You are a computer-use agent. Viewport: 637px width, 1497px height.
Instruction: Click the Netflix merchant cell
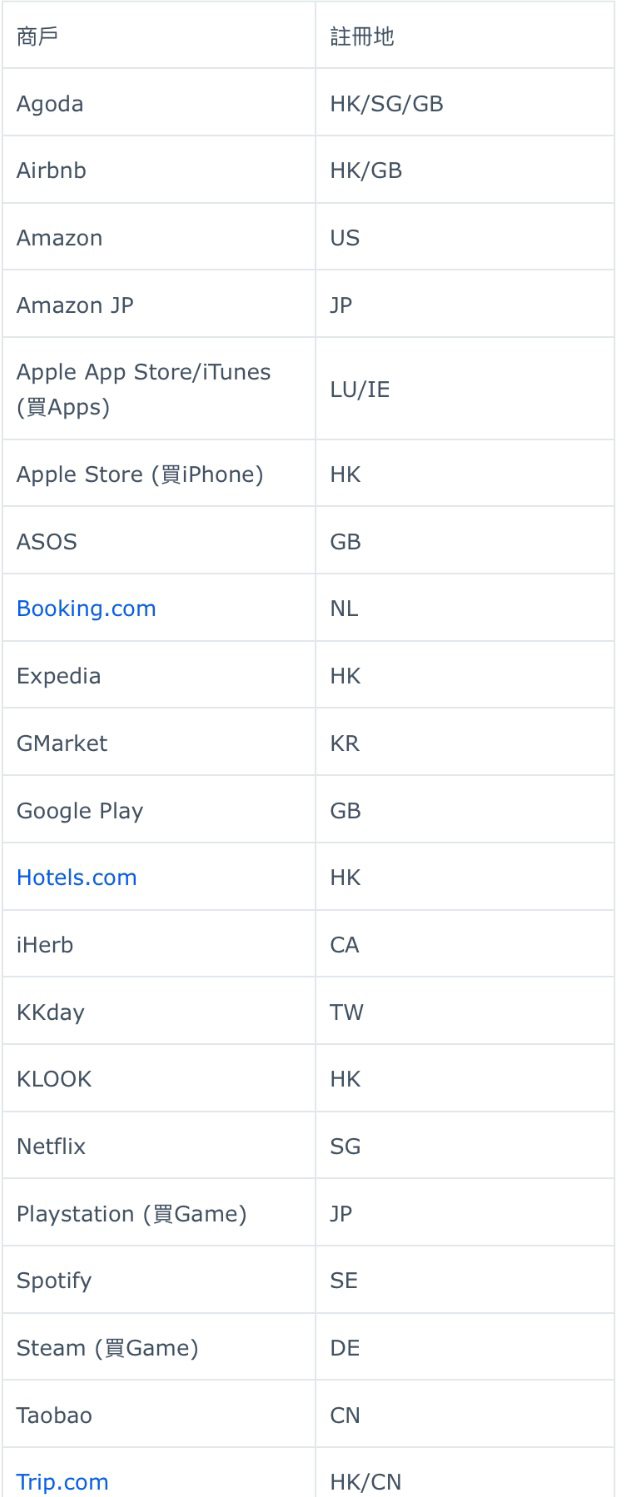coord(158,1146)
